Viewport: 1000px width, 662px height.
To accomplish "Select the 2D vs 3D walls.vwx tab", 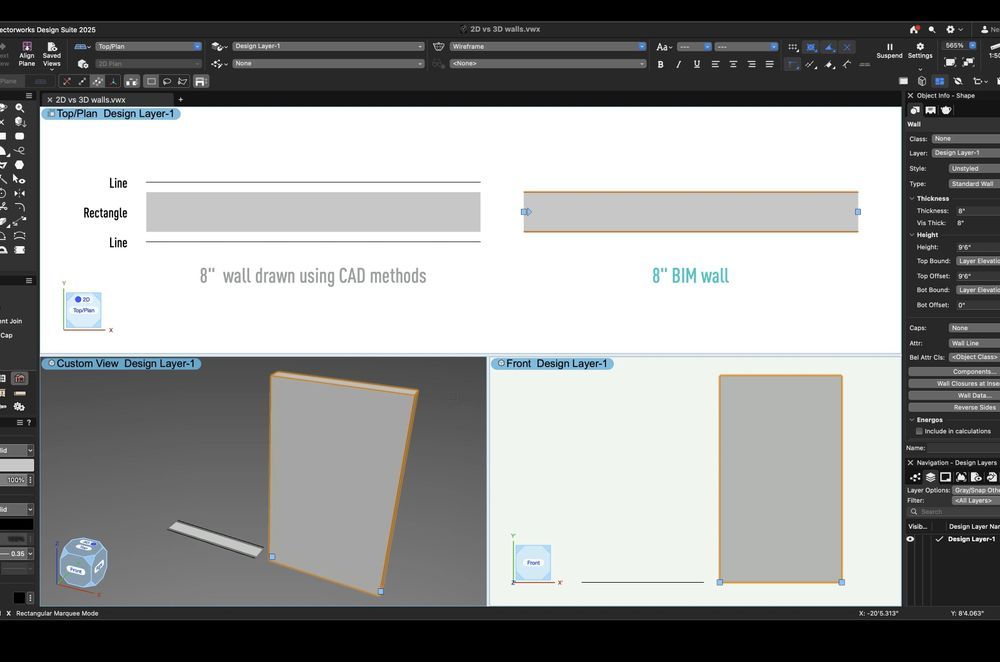I will point(90,99).
